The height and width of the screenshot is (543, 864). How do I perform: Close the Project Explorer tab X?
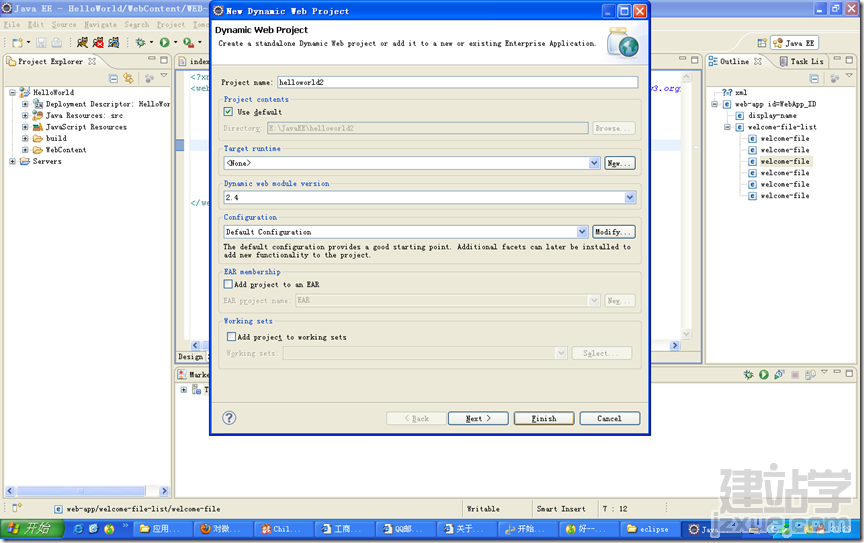pos(92,61)
